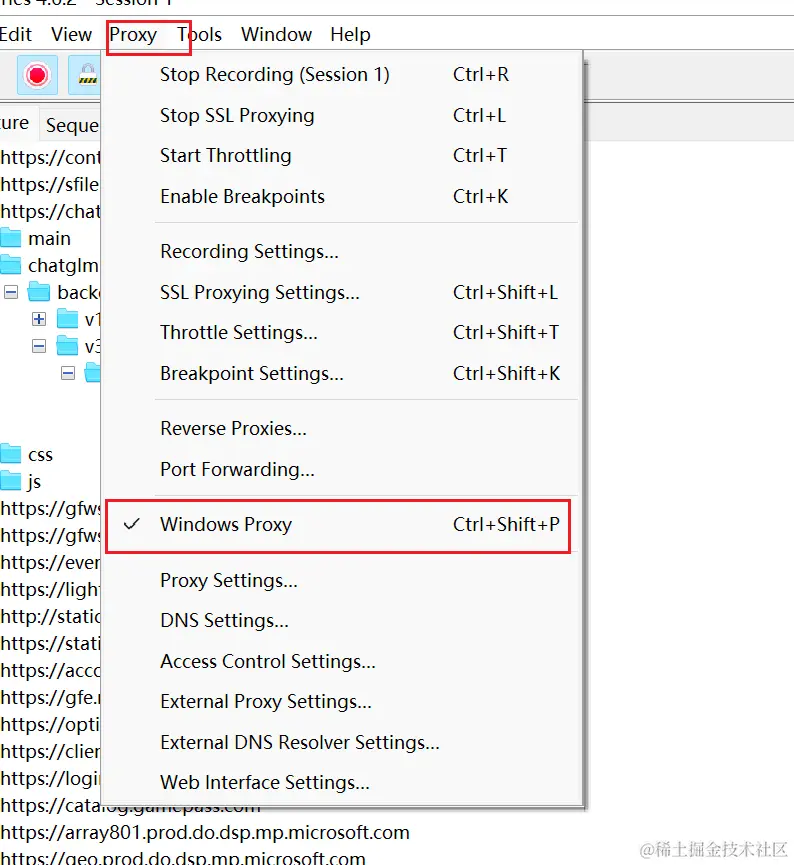Switch to the Sequence tab
Image resolution: width=794 pixels, height=865 pixels.
coord(72,125)
